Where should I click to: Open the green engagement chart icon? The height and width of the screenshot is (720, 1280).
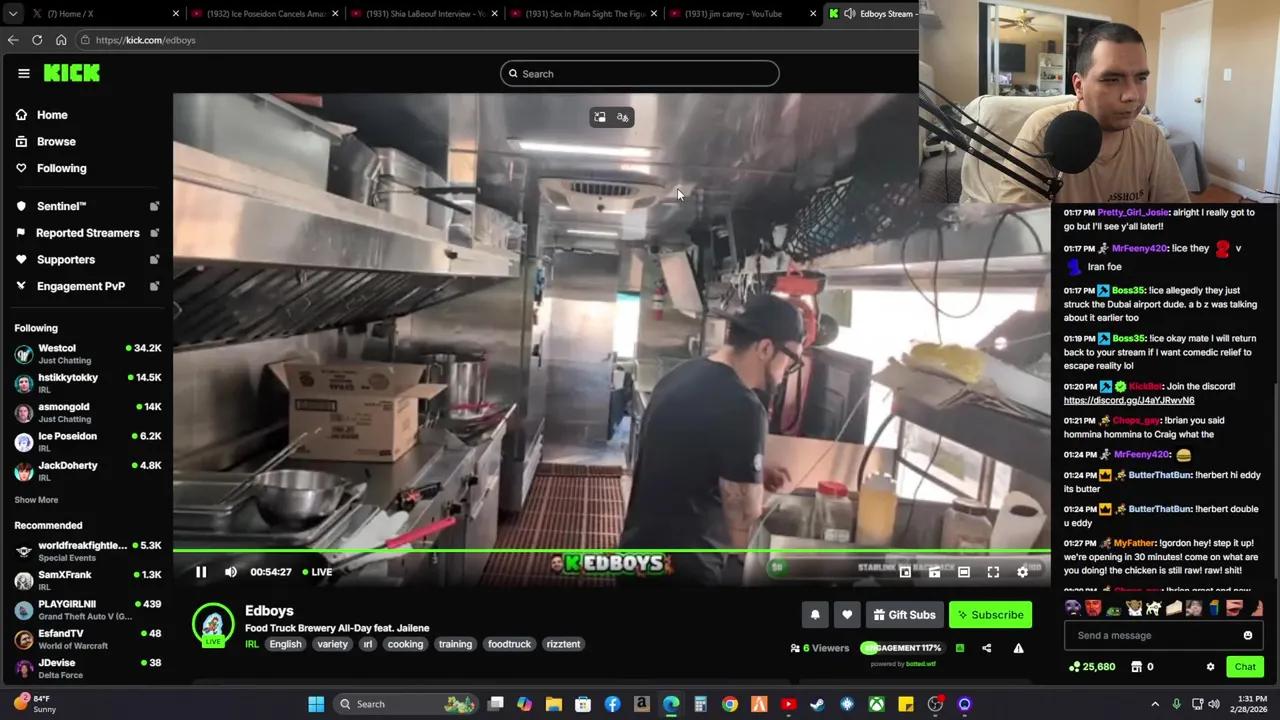(960, 648)
